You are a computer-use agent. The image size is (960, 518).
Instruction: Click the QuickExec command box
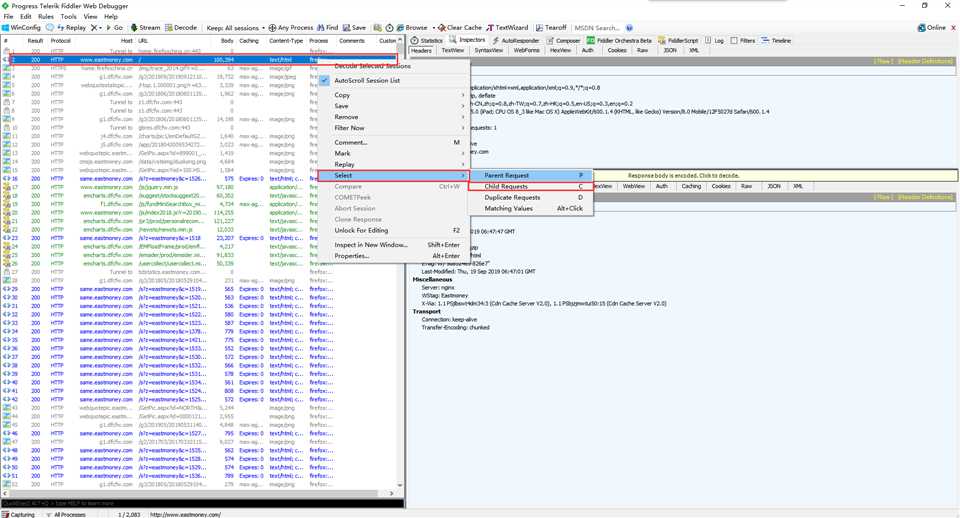(x=202, y=503)
